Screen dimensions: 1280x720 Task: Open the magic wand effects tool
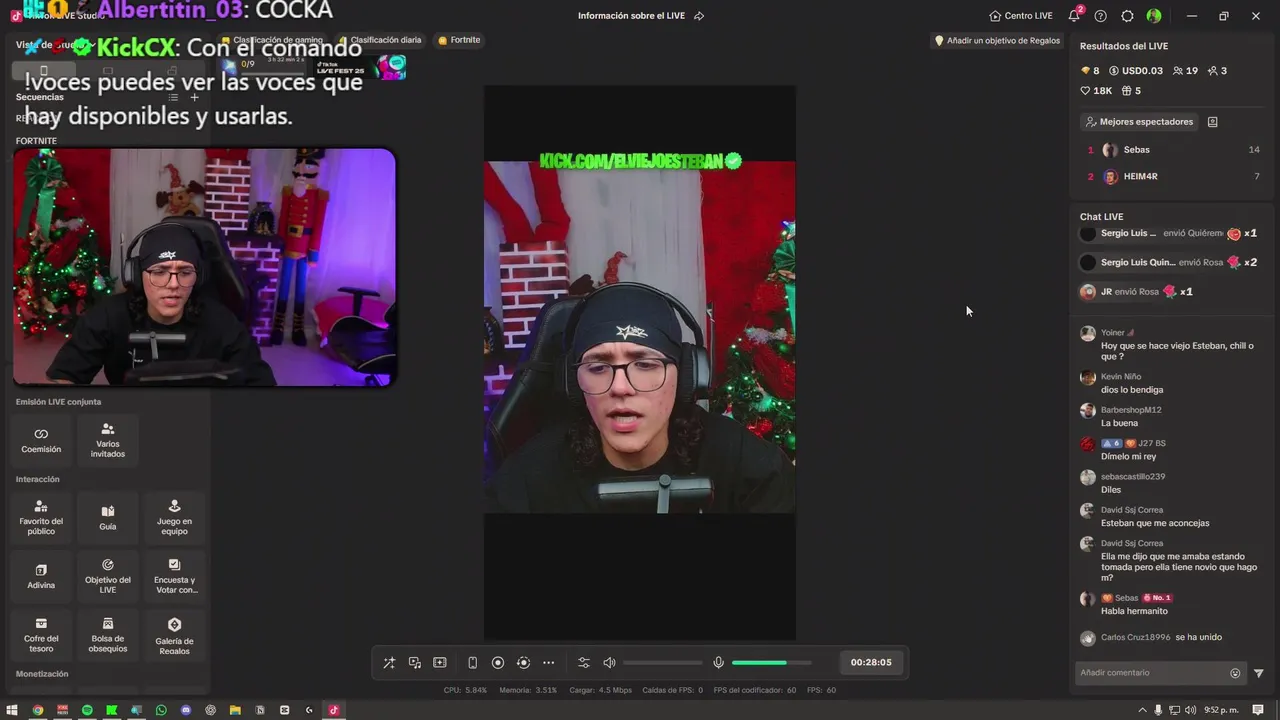click(x=389, y=663)
